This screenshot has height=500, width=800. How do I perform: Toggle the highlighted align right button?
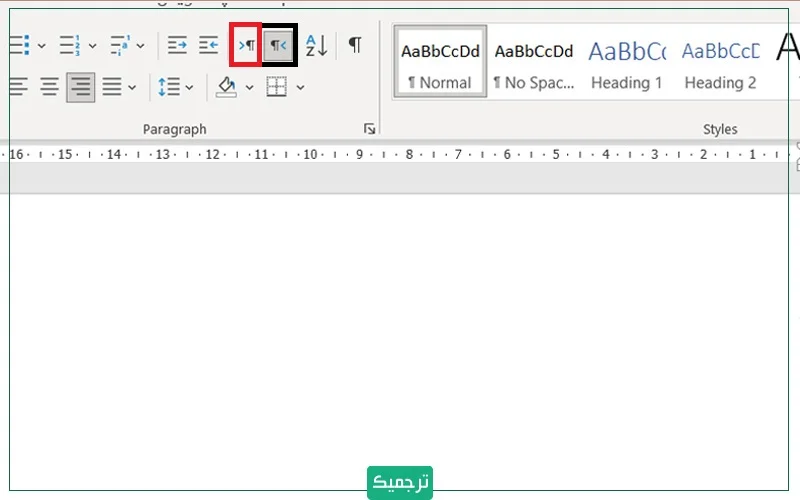(80, 88)
